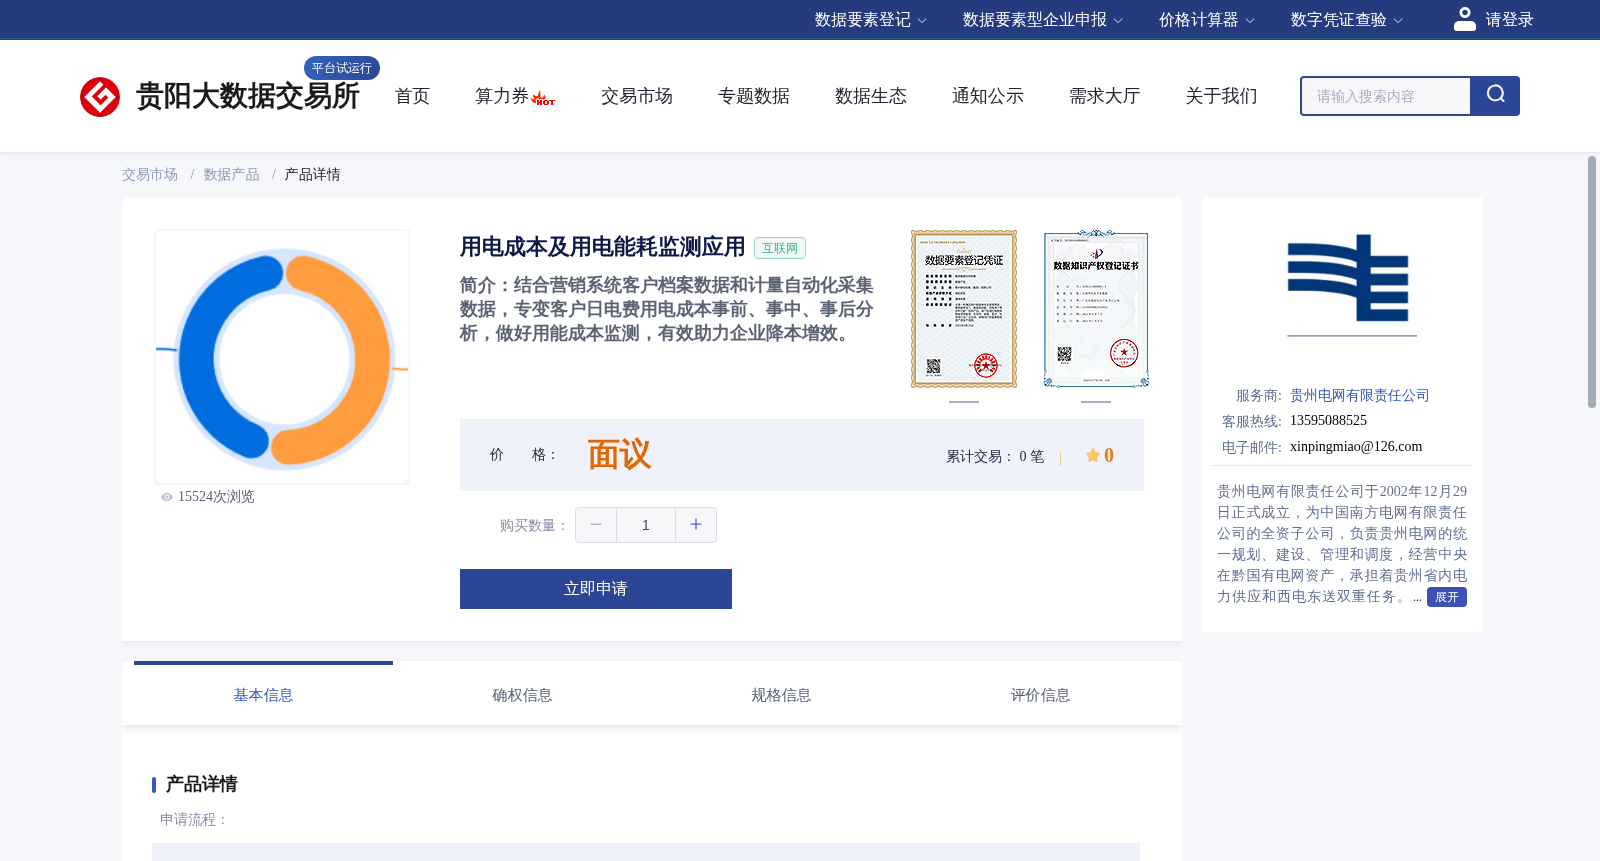Click the 立即申请 button
The height and width of the screenshot is (861, 1600).
(596, 589)
